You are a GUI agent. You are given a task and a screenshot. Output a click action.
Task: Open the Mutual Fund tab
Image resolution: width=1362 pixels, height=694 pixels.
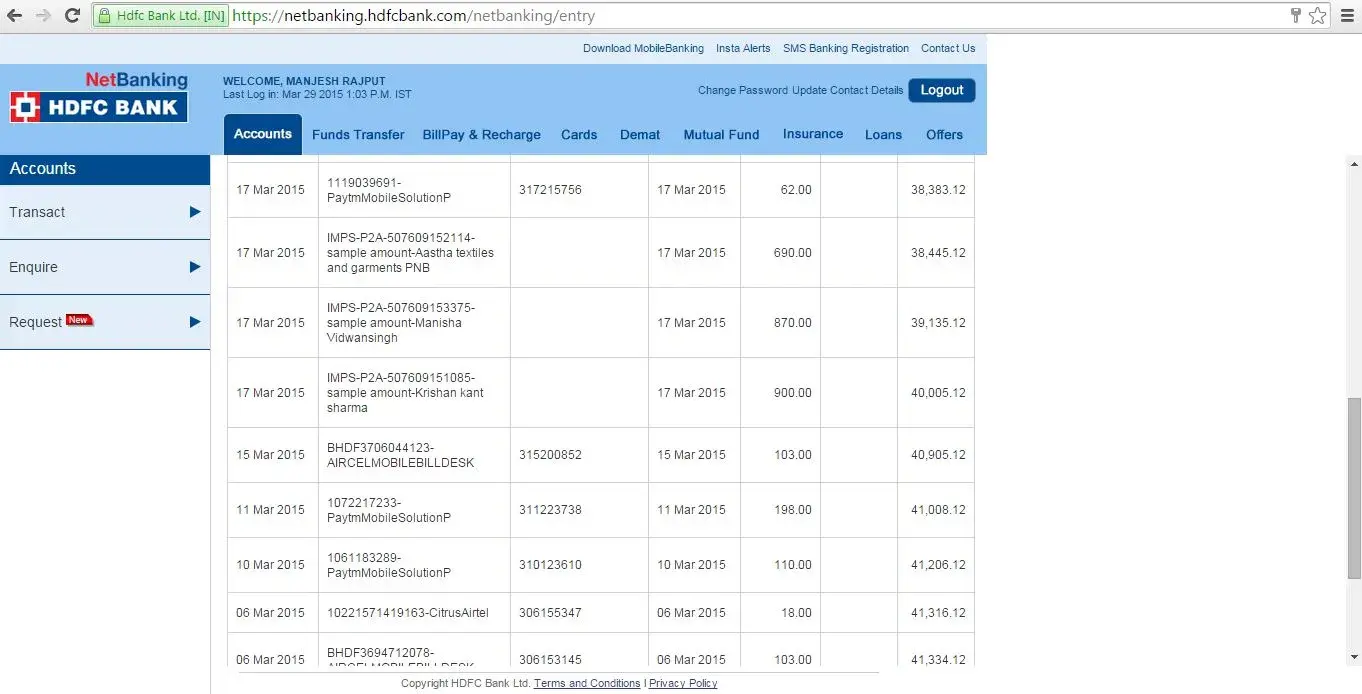pyautogui.click(x=721, y=135)
